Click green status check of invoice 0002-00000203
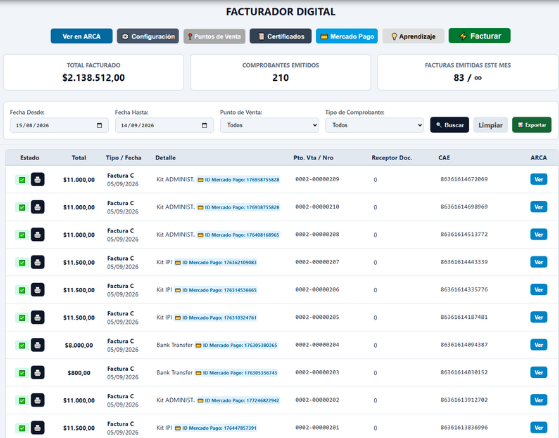The height and width of the screenshot is (438, 559). click(x=22, y=373)
